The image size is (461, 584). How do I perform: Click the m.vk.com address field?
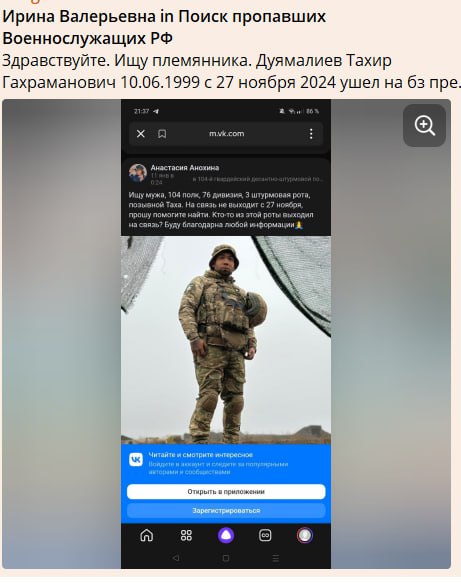tap(226, 134)
